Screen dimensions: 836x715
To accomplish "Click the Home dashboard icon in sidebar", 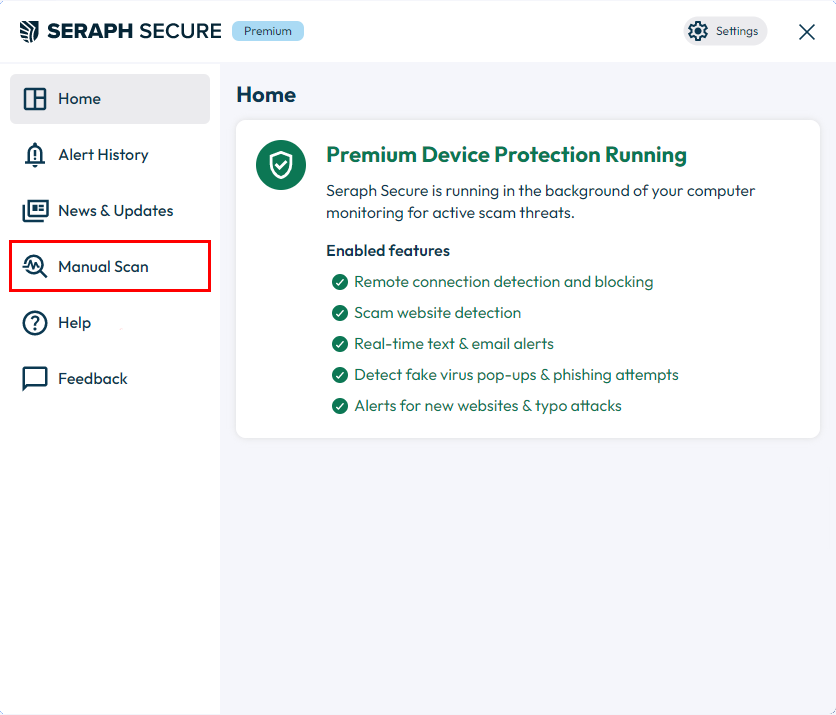I will [x=35, y=99].
